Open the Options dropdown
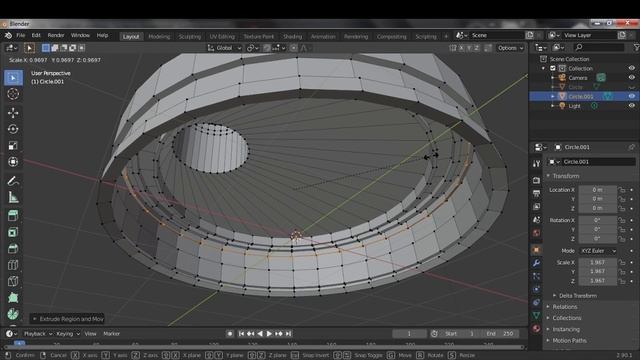 [x=510, y=48]
